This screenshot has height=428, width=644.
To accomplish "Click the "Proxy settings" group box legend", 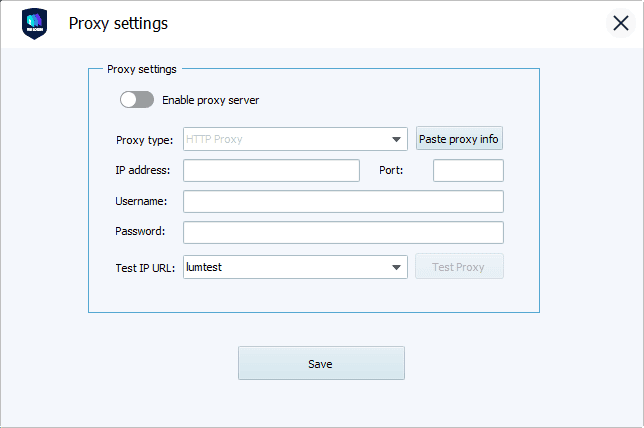I will tap(142, 69).
